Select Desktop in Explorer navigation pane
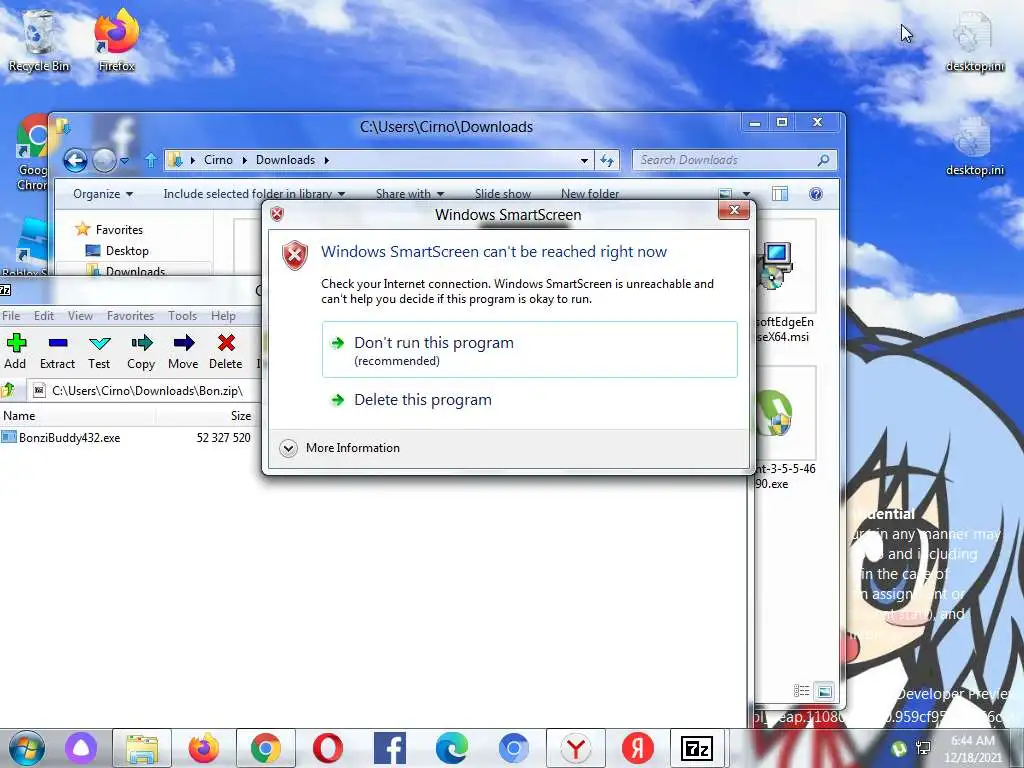This screenshot has height=768, width=1024. (x=118, y=251)
